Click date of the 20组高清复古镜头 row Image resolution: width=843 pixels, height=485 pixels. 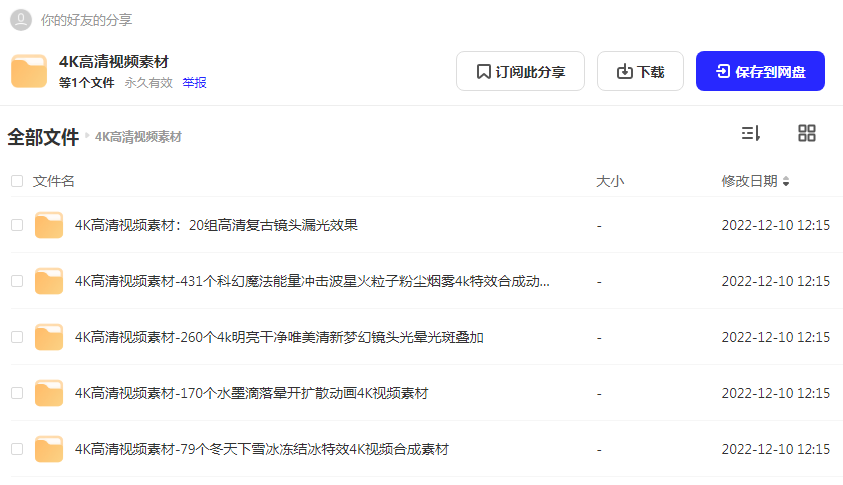pos(775,225)
